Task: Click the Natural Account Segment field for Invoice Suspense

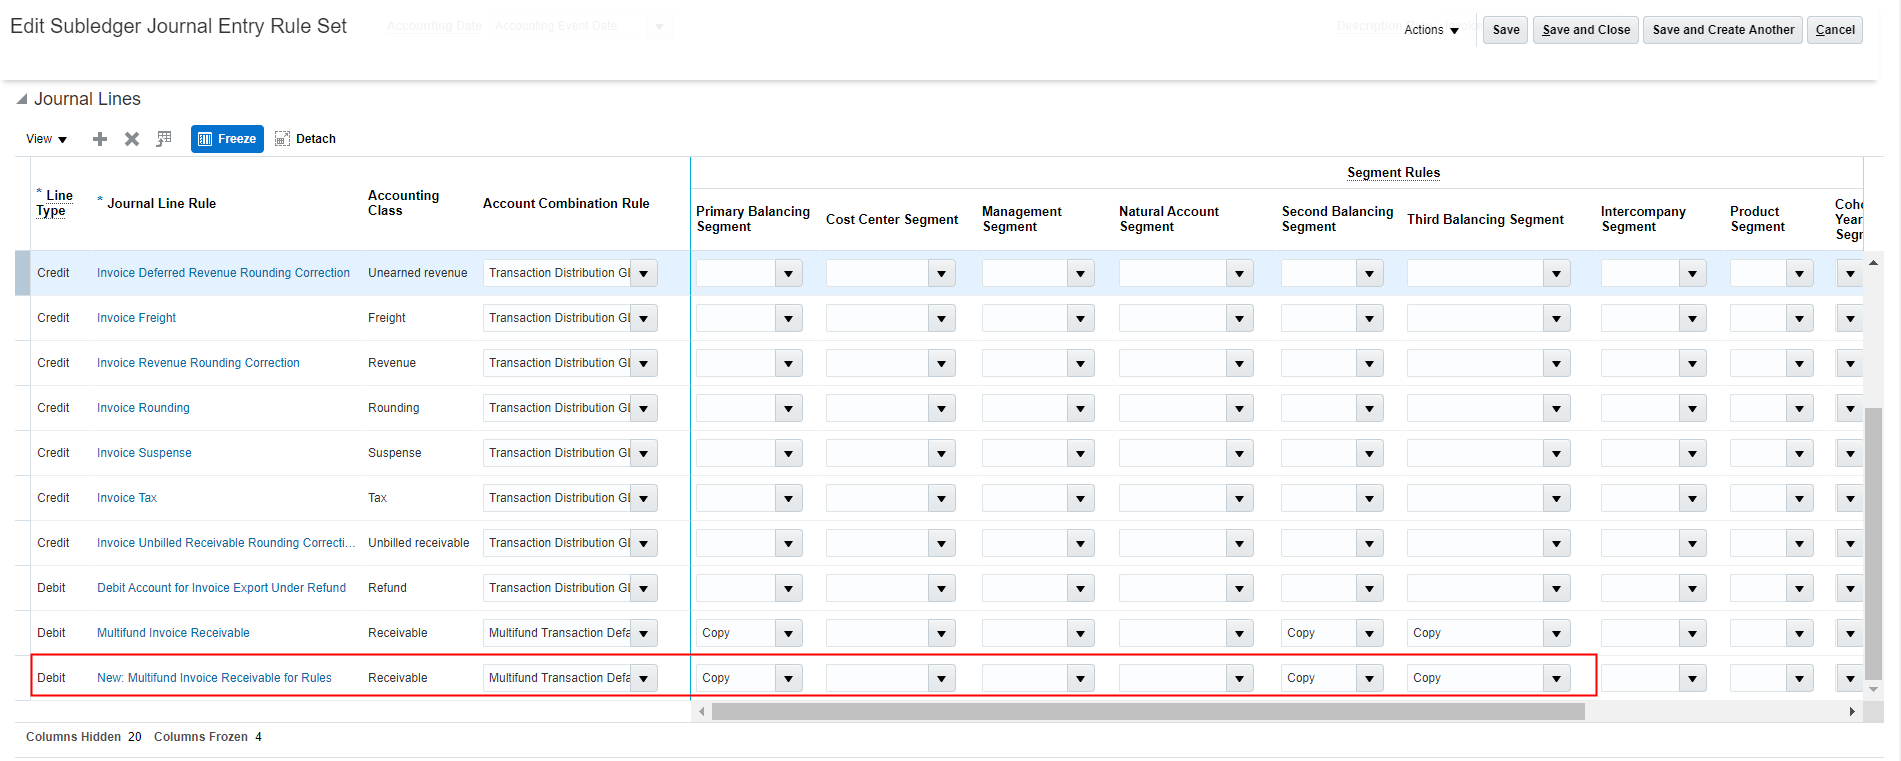Action: pos(1172,453)
